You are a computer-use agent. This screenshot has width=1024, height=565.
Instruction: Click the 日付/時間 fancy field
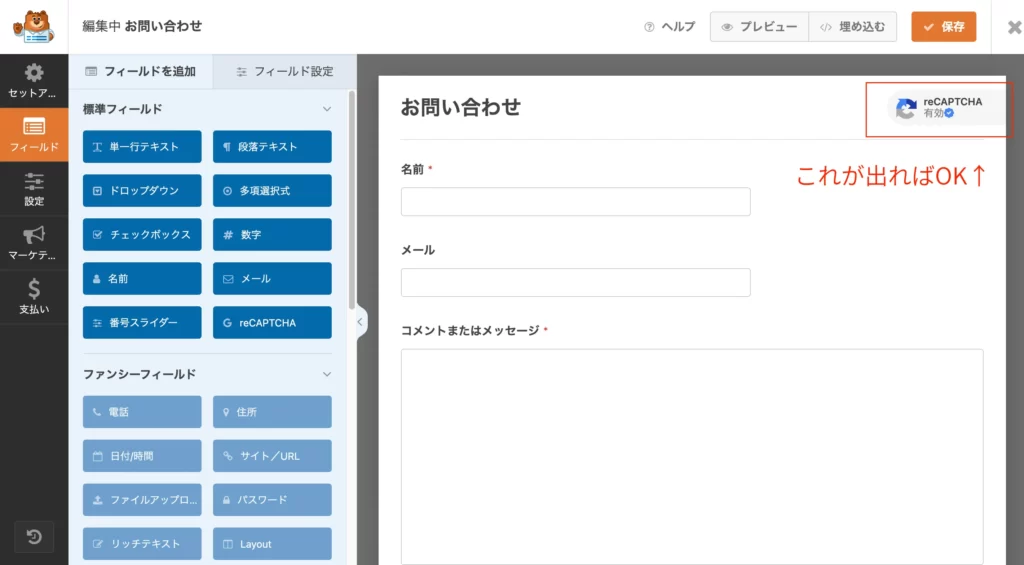142,456
